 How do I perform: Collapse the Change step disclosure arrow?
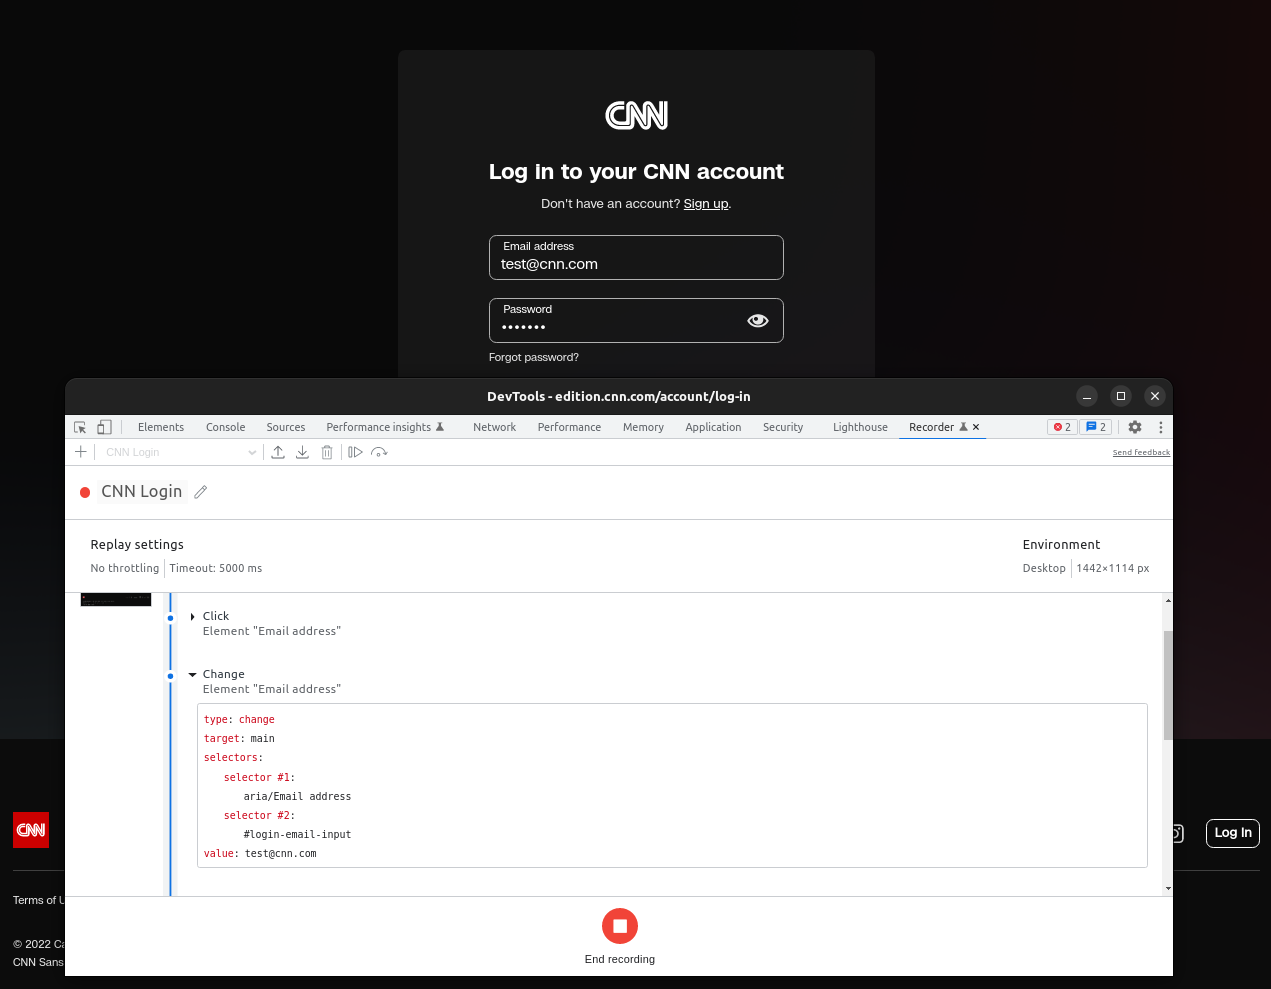pos(192,675)
